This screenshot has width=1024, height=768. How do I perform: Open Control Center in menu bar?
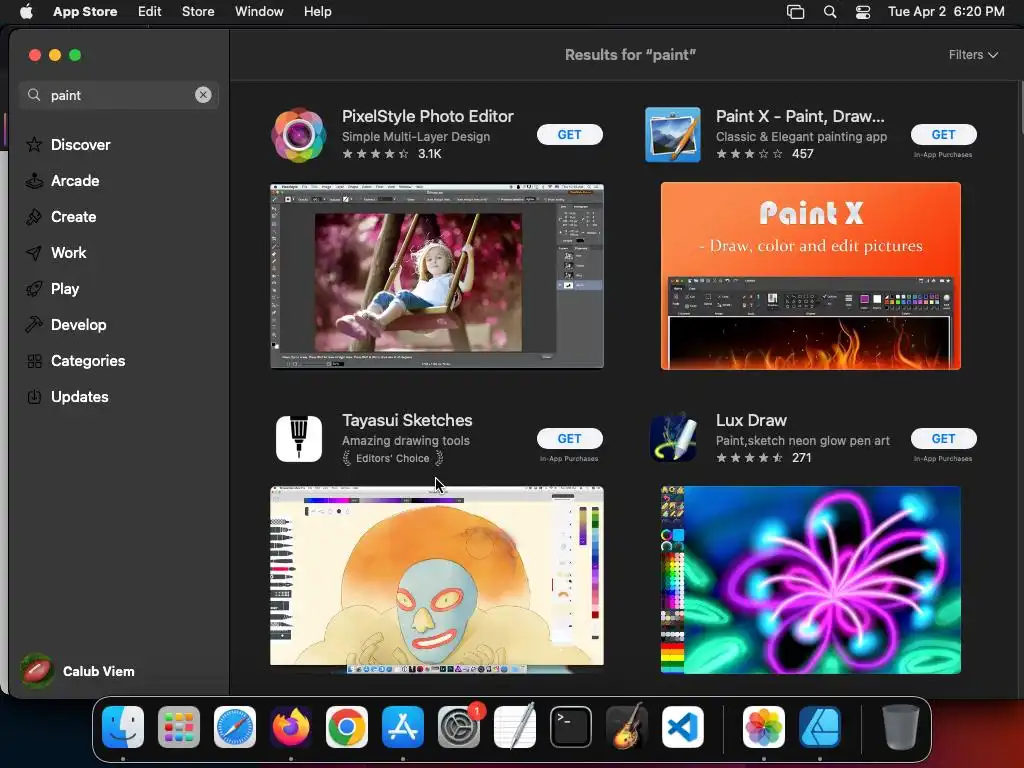pos(863,12)
